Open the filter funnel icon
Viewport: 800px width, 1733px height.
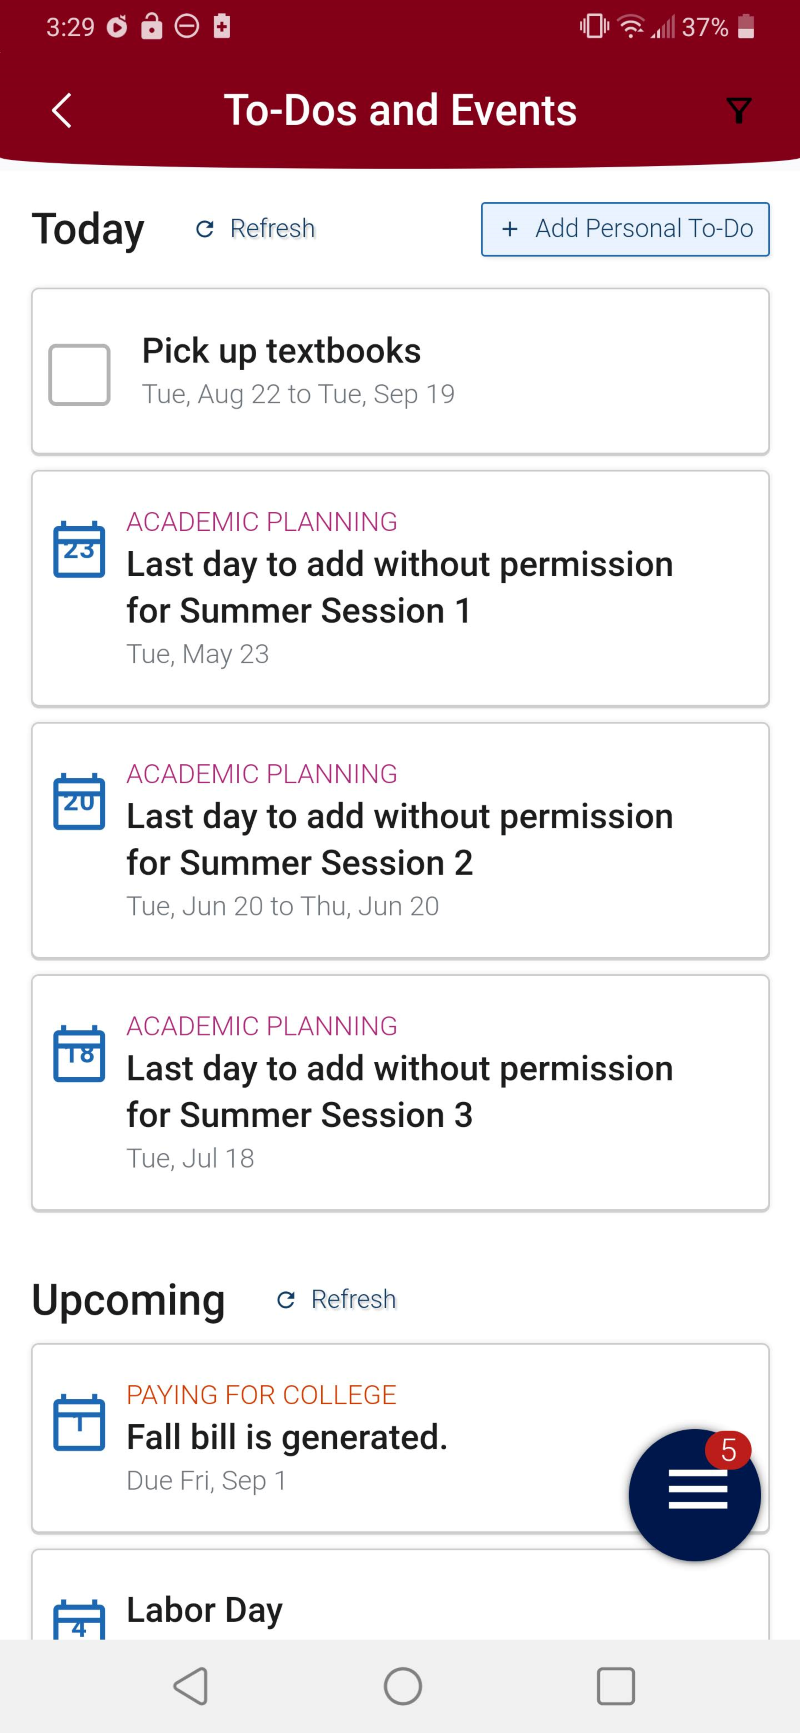point(738,110)
